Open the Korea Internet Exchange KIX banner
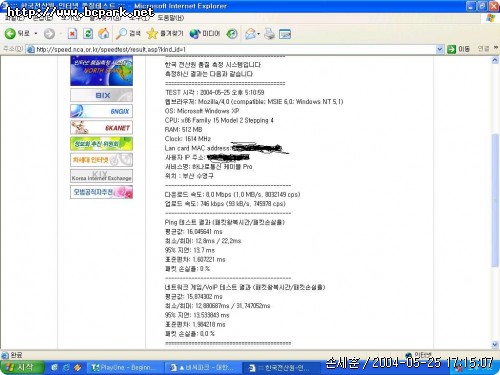 point(101,176)
